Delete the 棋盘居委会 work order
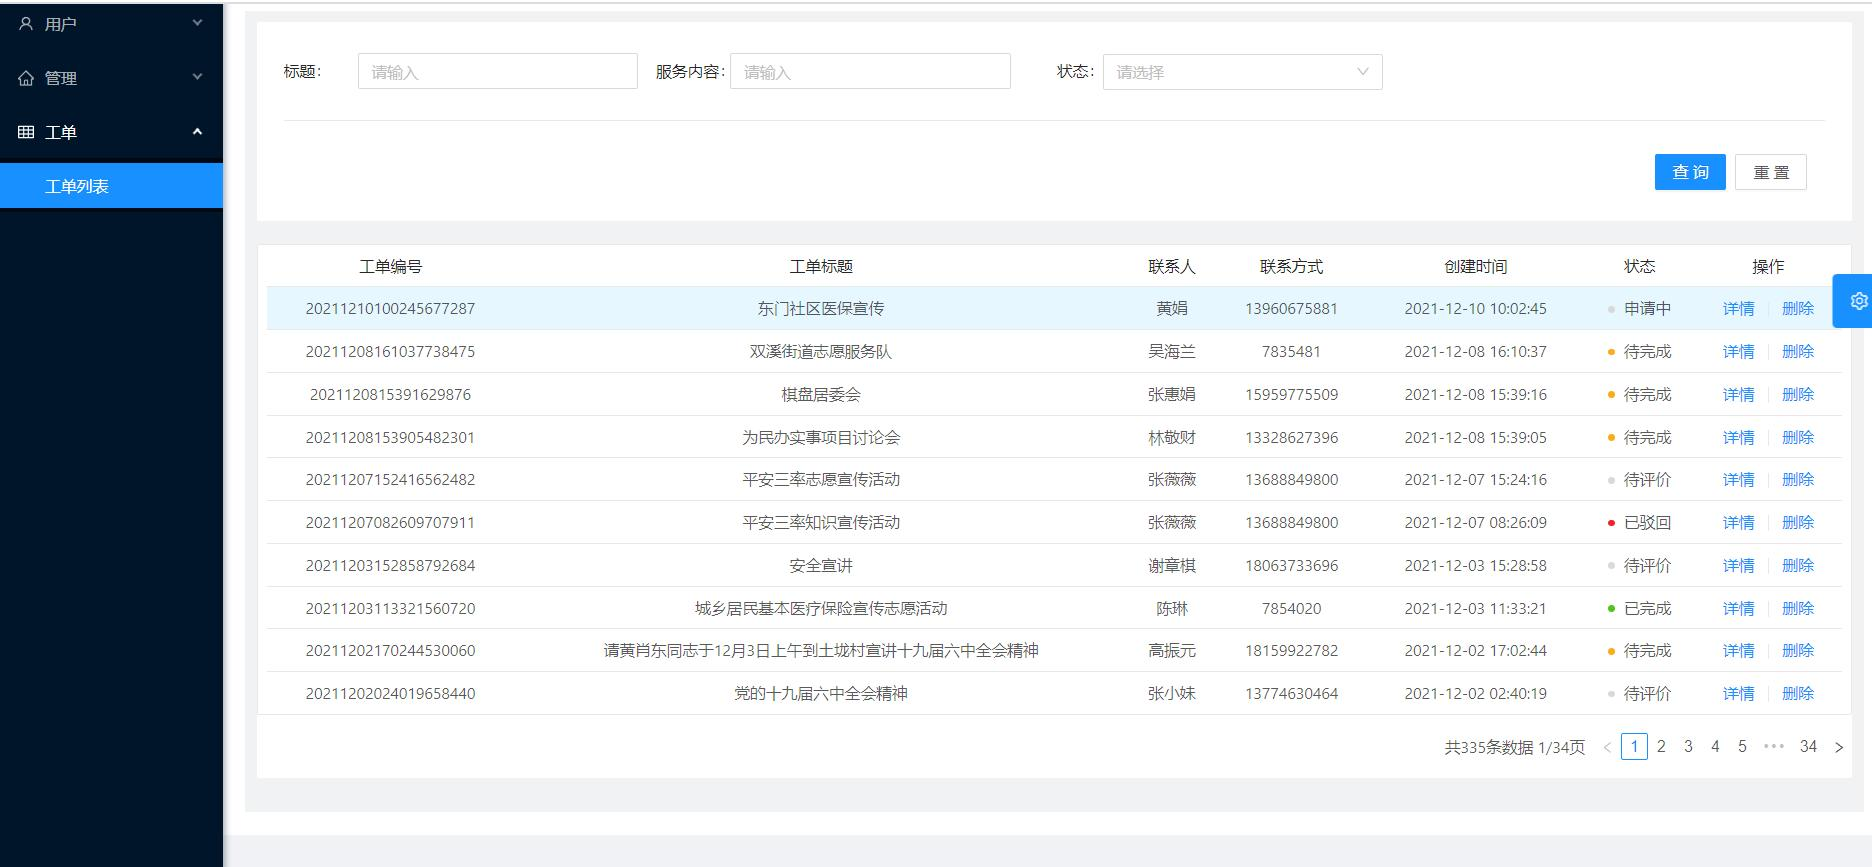The height and width of the screenshot is (867, 1872). point(1797,395)
